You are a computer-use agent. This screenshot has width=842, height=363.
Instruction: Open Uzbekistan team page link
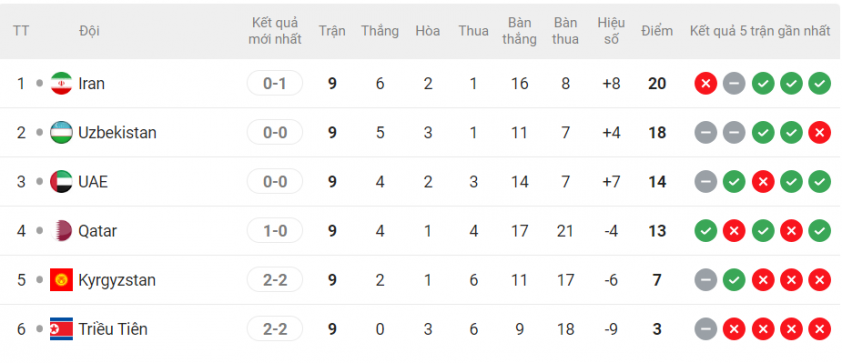[x=118, y=133]
